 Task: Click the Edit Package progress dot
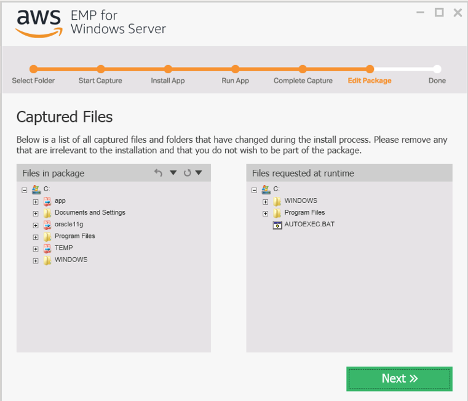[370, 69]
